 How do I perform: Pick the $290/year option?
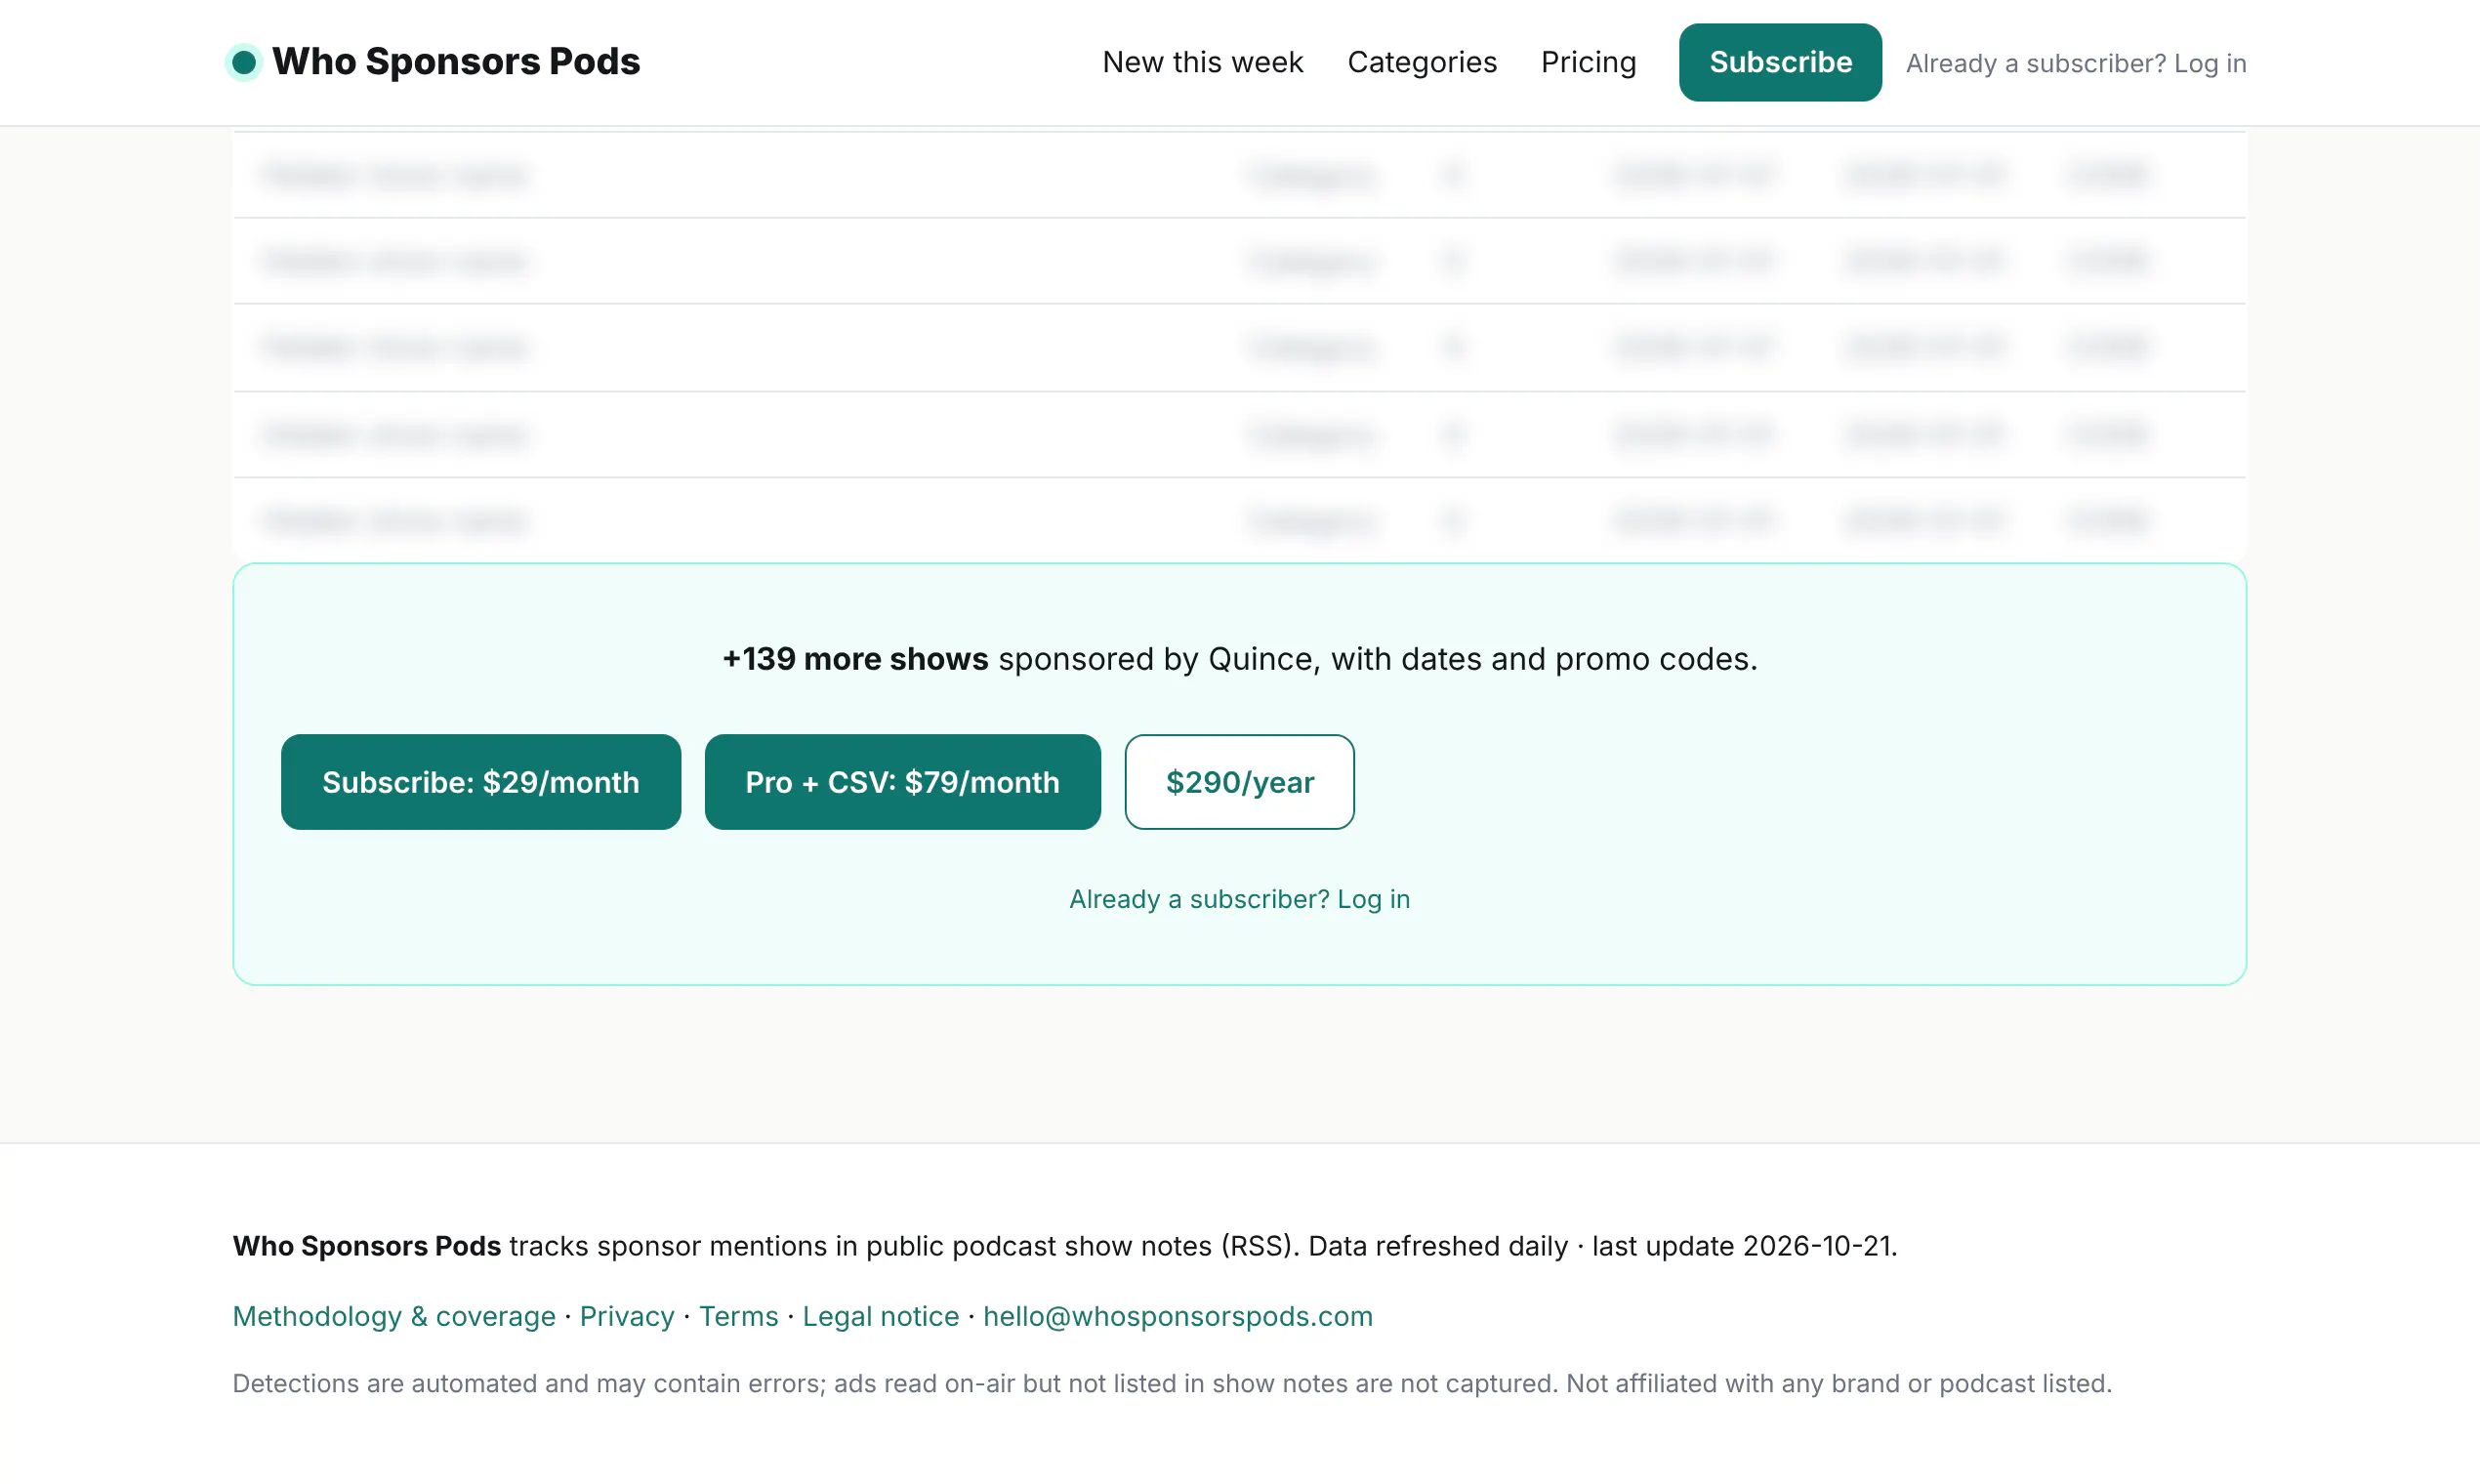pos(1239,782)
